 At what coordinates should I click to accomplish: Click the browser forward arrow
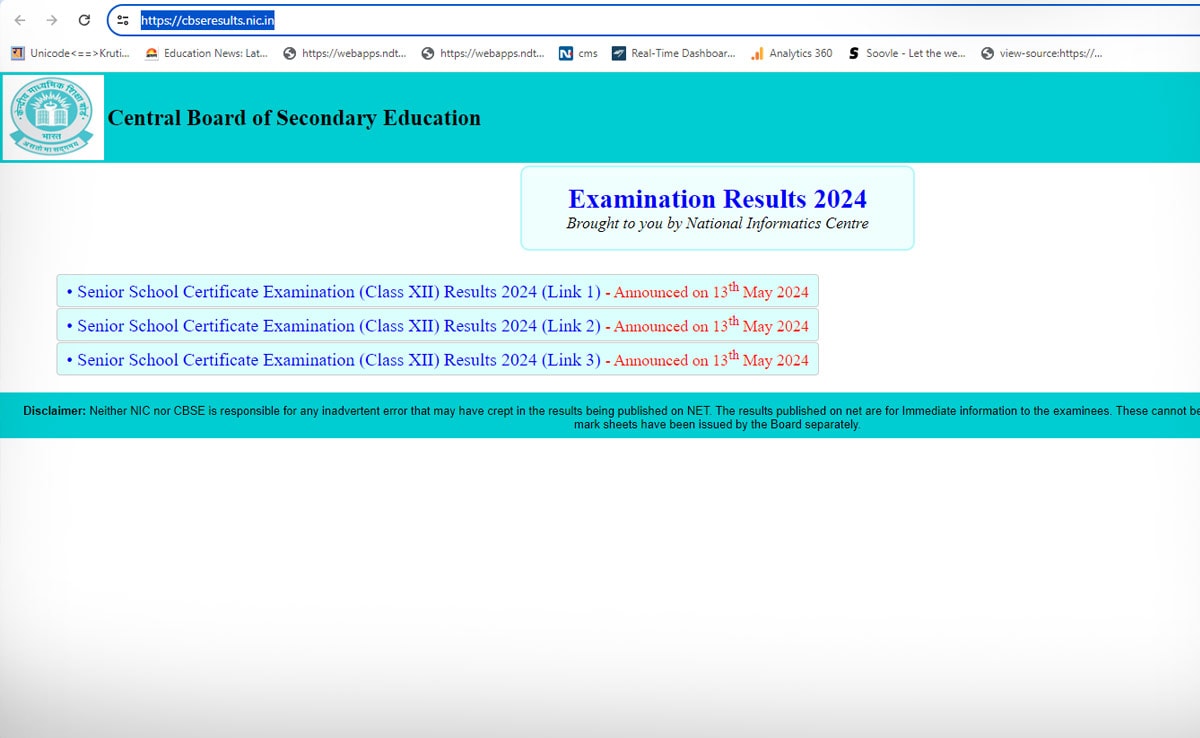pos(52,20)
